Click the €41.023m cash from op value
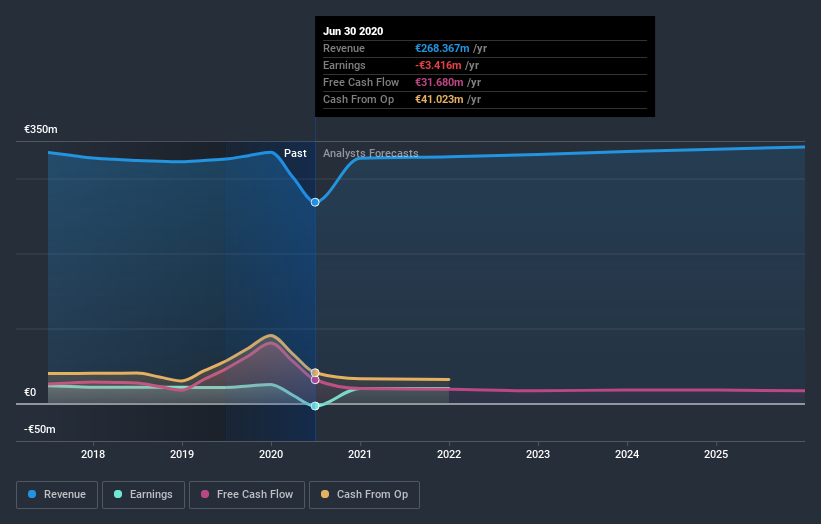The image size is (821, 524). point(439,99)
